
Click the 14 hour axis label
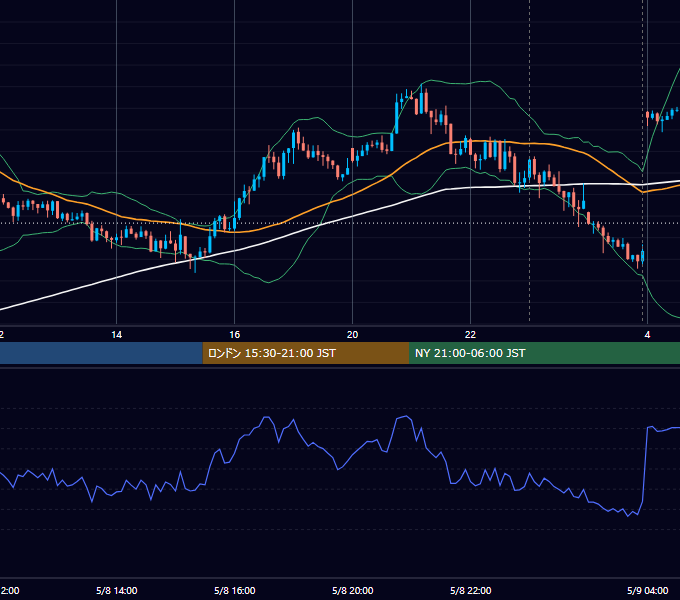tap(117, 335)
